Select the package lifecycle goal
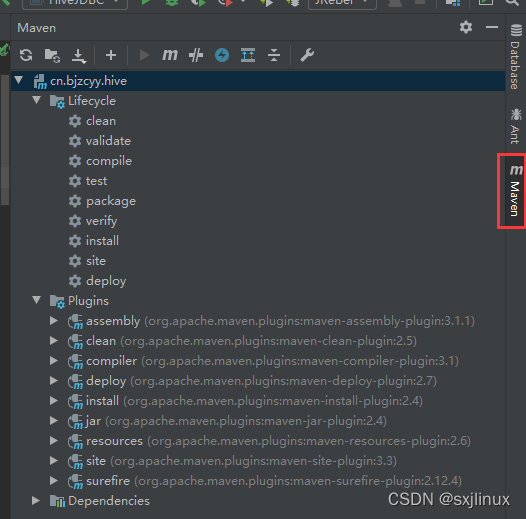This screenshot has width=526, height=519. click(111, 201)
